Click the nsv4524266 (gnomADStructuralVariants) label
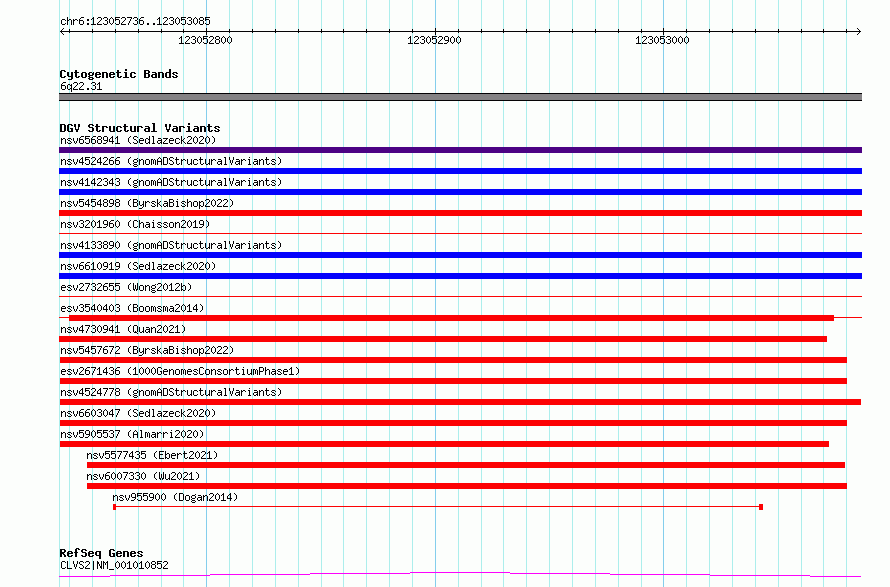The height and width of the screenshot is (587, 890). coord(171,161)
